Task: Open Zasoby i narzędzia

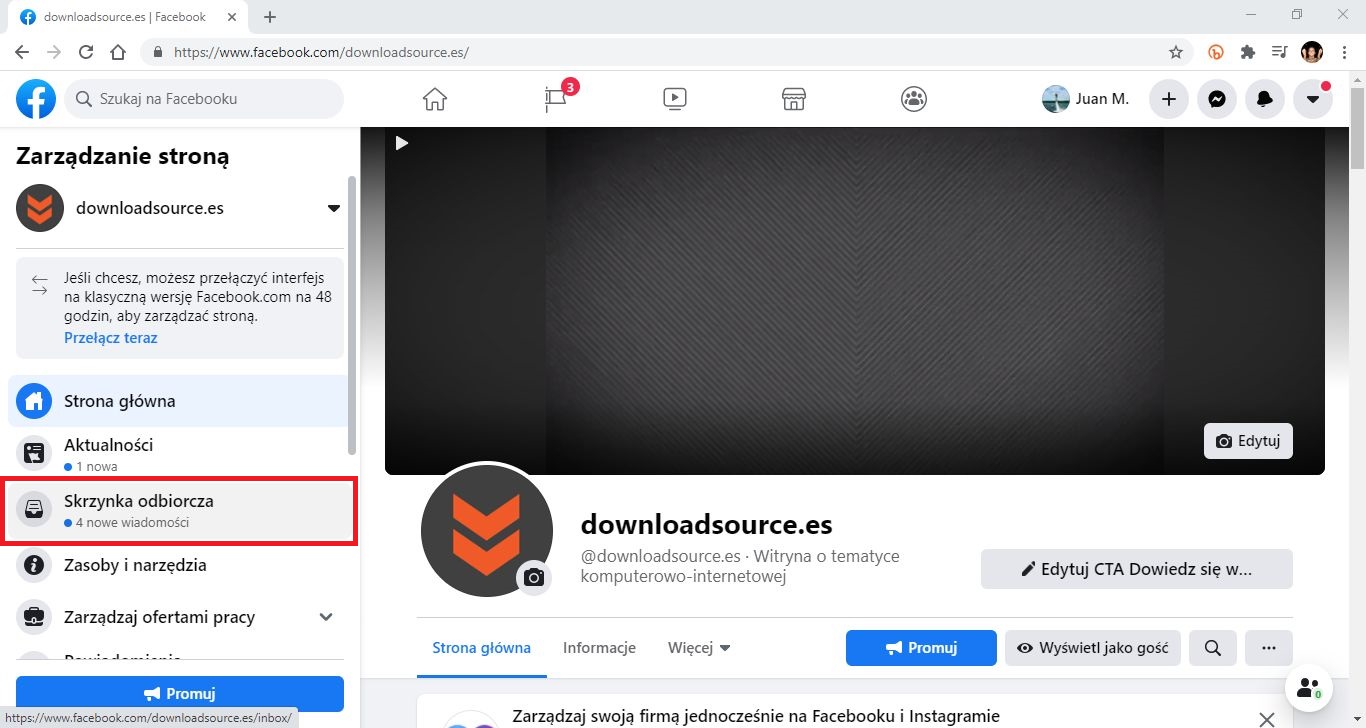Action: 179,565
